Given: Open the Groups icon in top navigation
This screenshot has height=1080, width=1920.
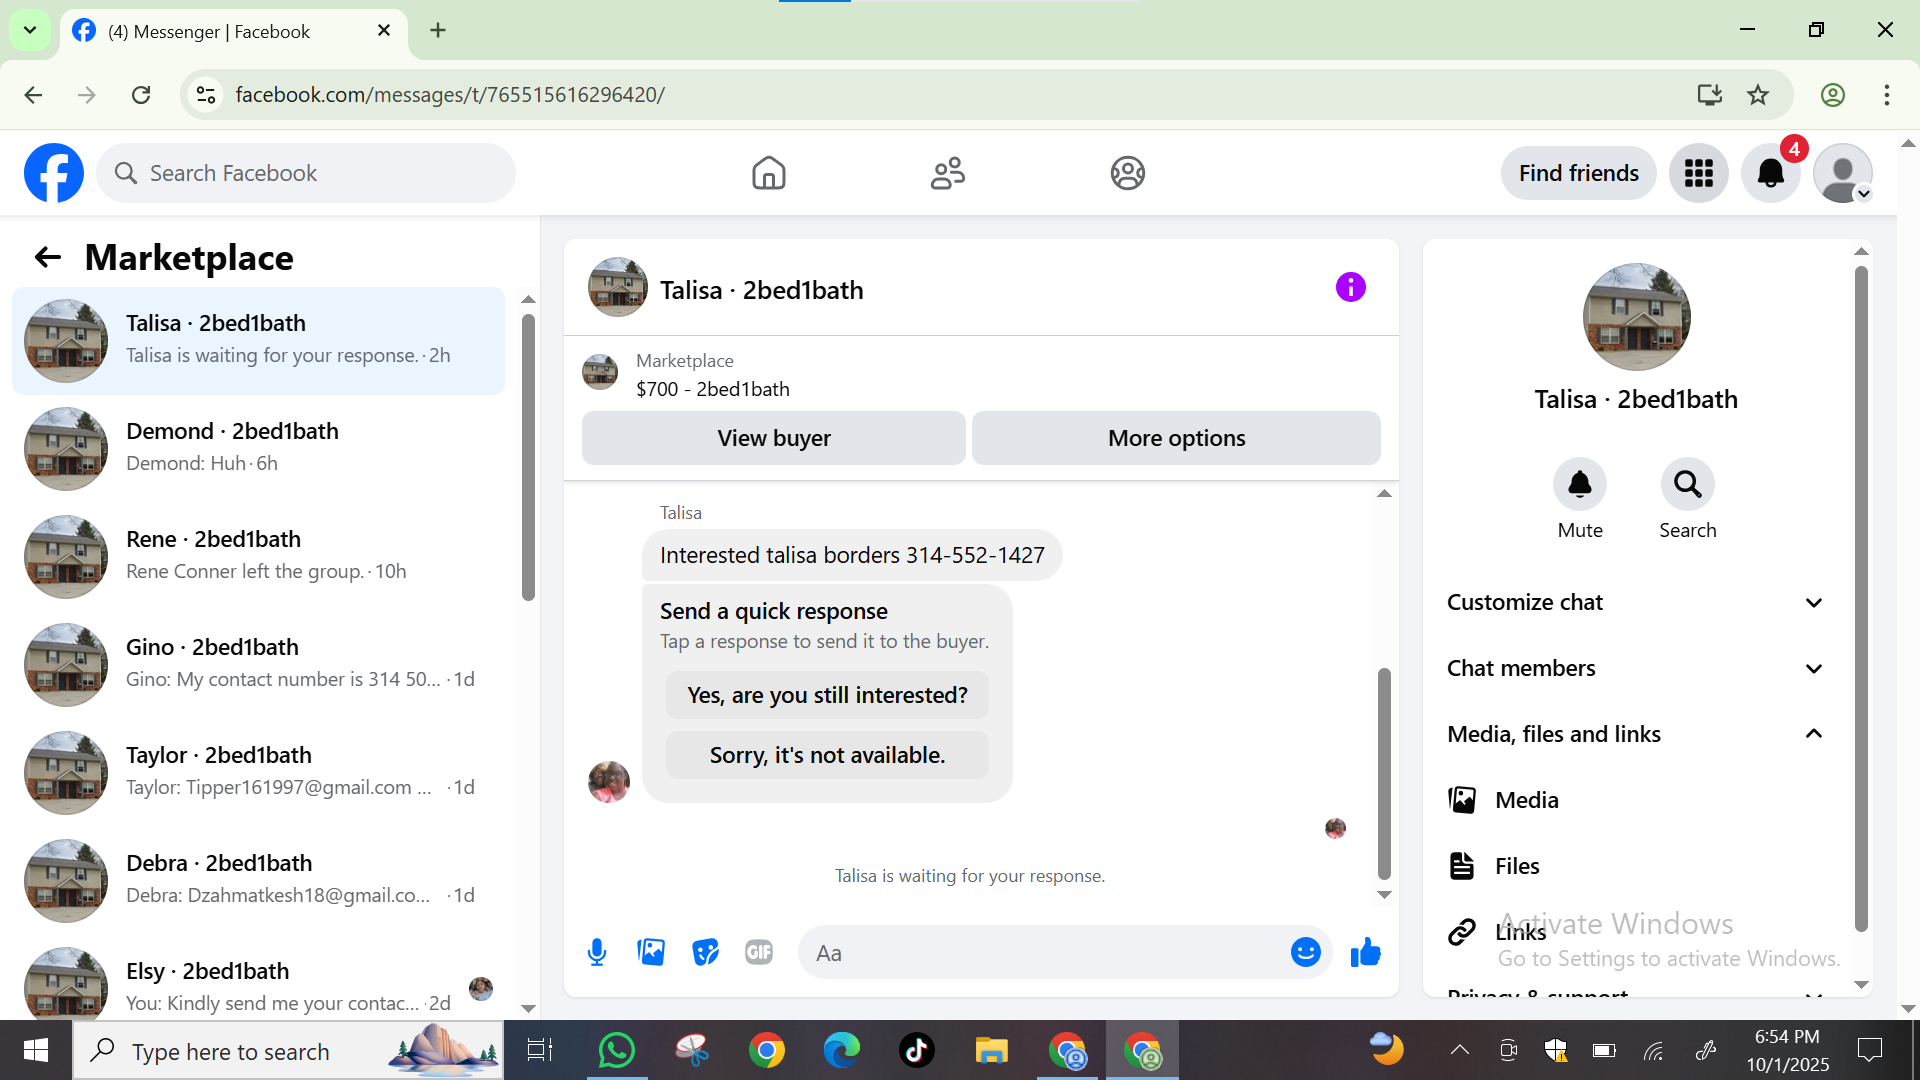Looking at the screenshot, I should point(1127,173).
